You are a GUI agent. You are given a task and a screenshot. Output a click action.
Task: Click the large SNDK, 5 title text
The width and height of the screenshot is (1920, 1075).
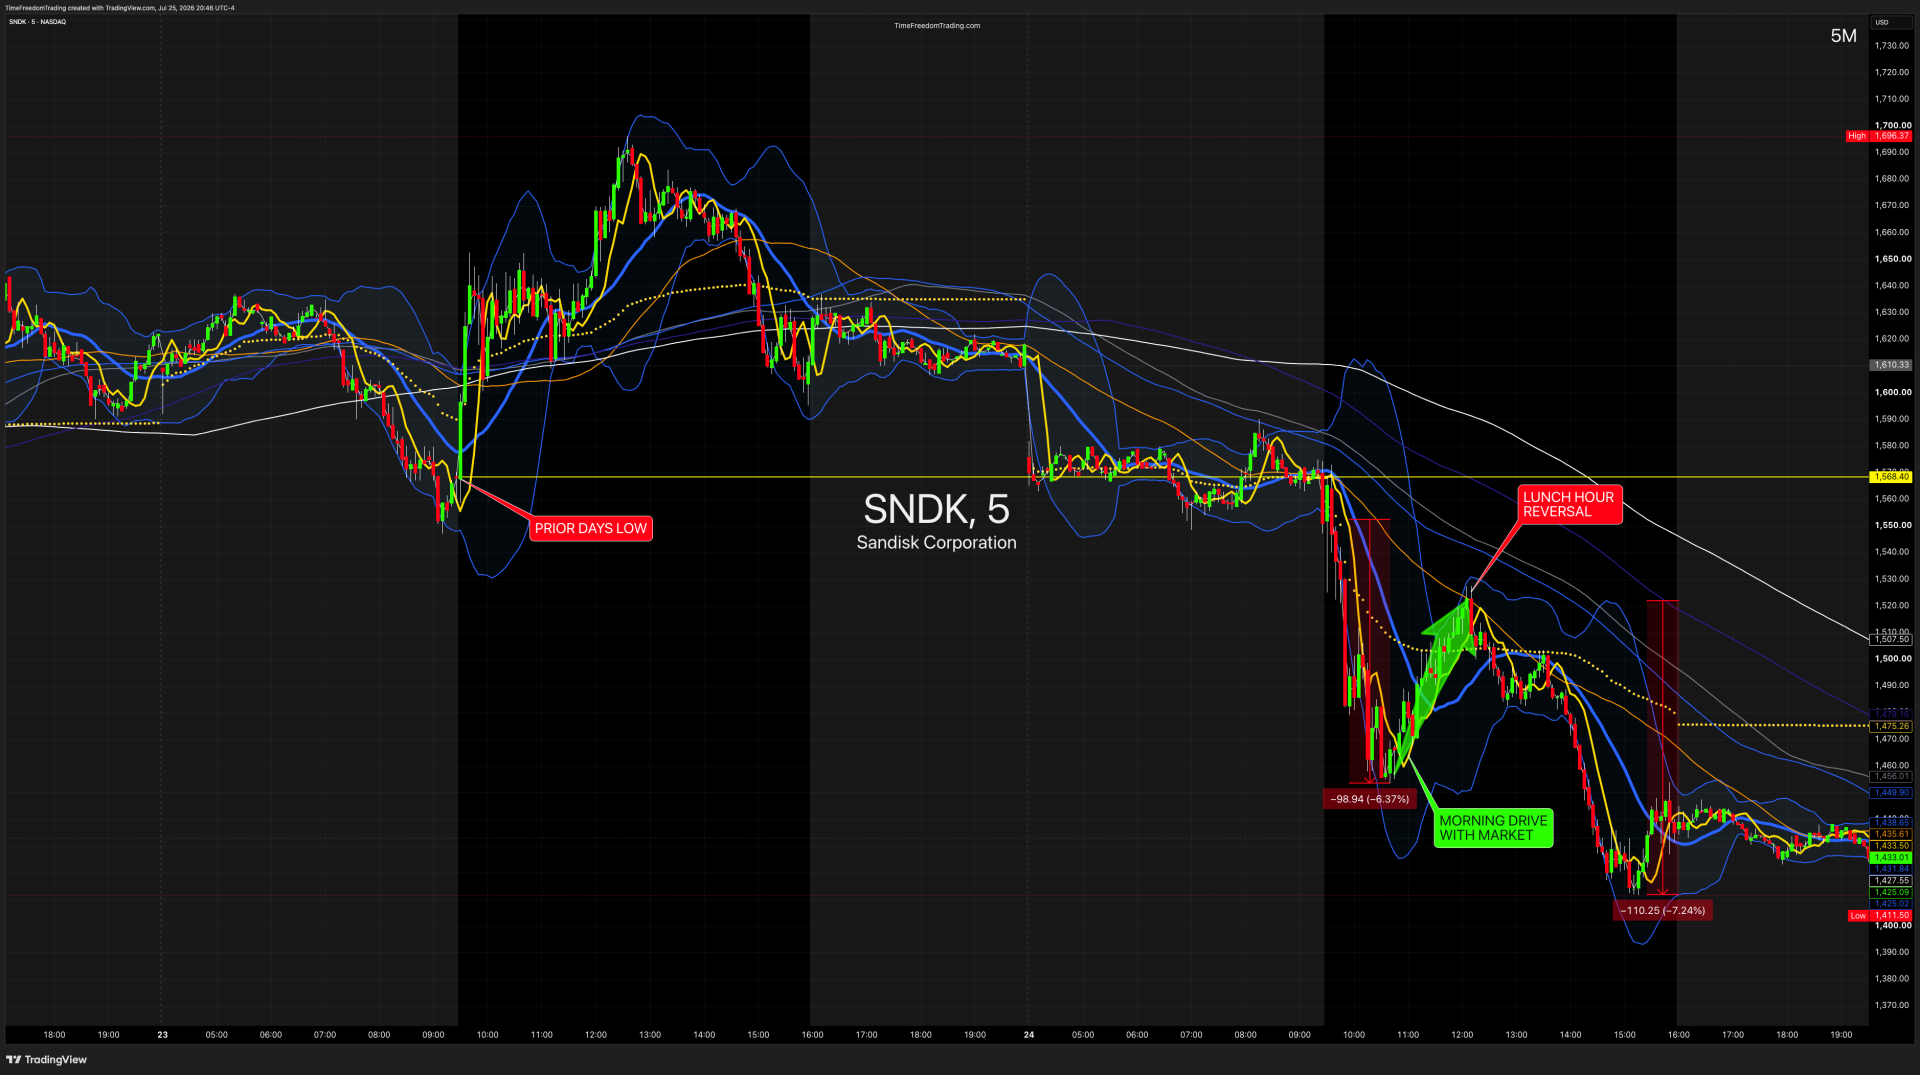pyautogui.click(x=936, y=509)
